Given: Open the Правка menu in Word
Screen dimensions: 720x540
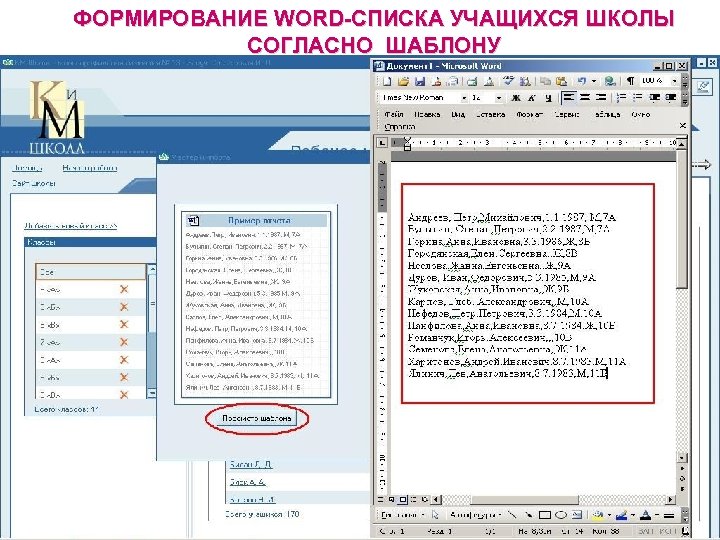Looking at the screenshot, I should click(x=427, y=114).
